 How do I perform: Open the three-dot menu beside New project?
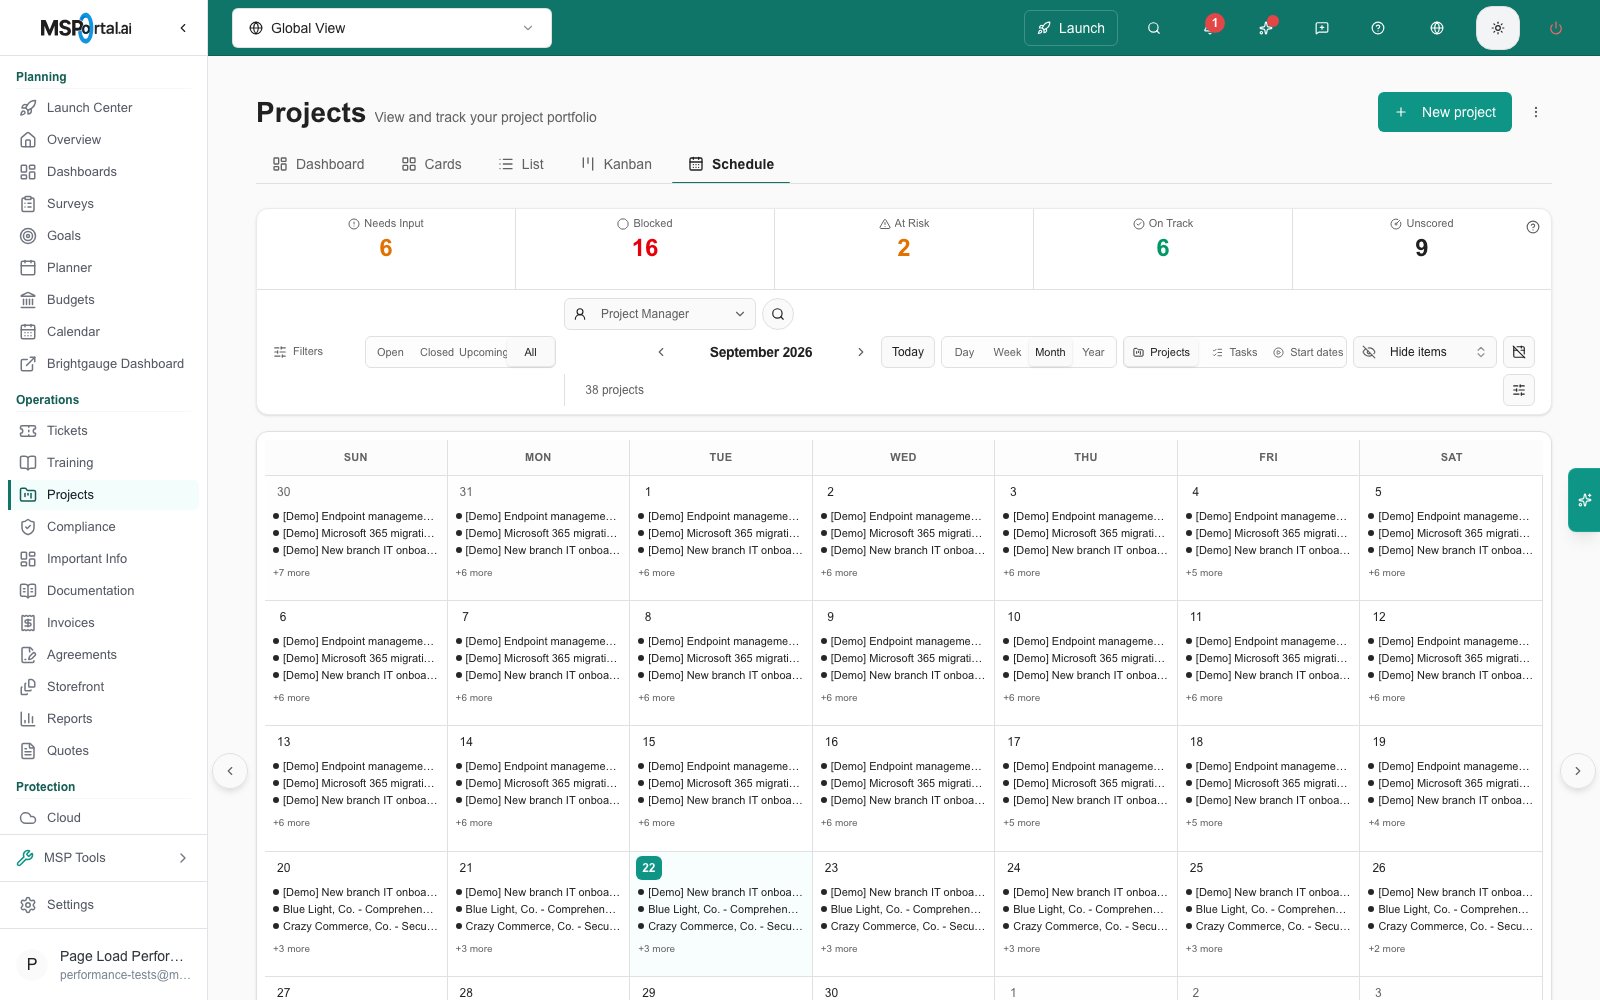coord(1536,112)
